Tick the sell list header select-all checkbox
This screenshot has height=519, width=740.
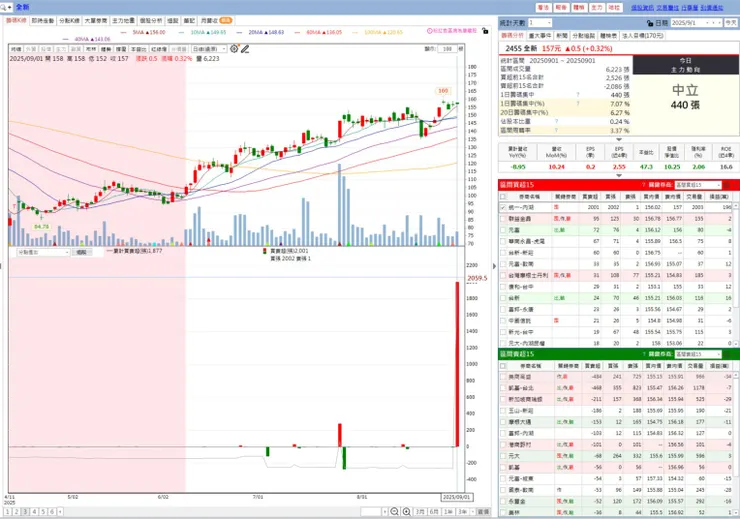pyautogui.click(x=503, y=366)
